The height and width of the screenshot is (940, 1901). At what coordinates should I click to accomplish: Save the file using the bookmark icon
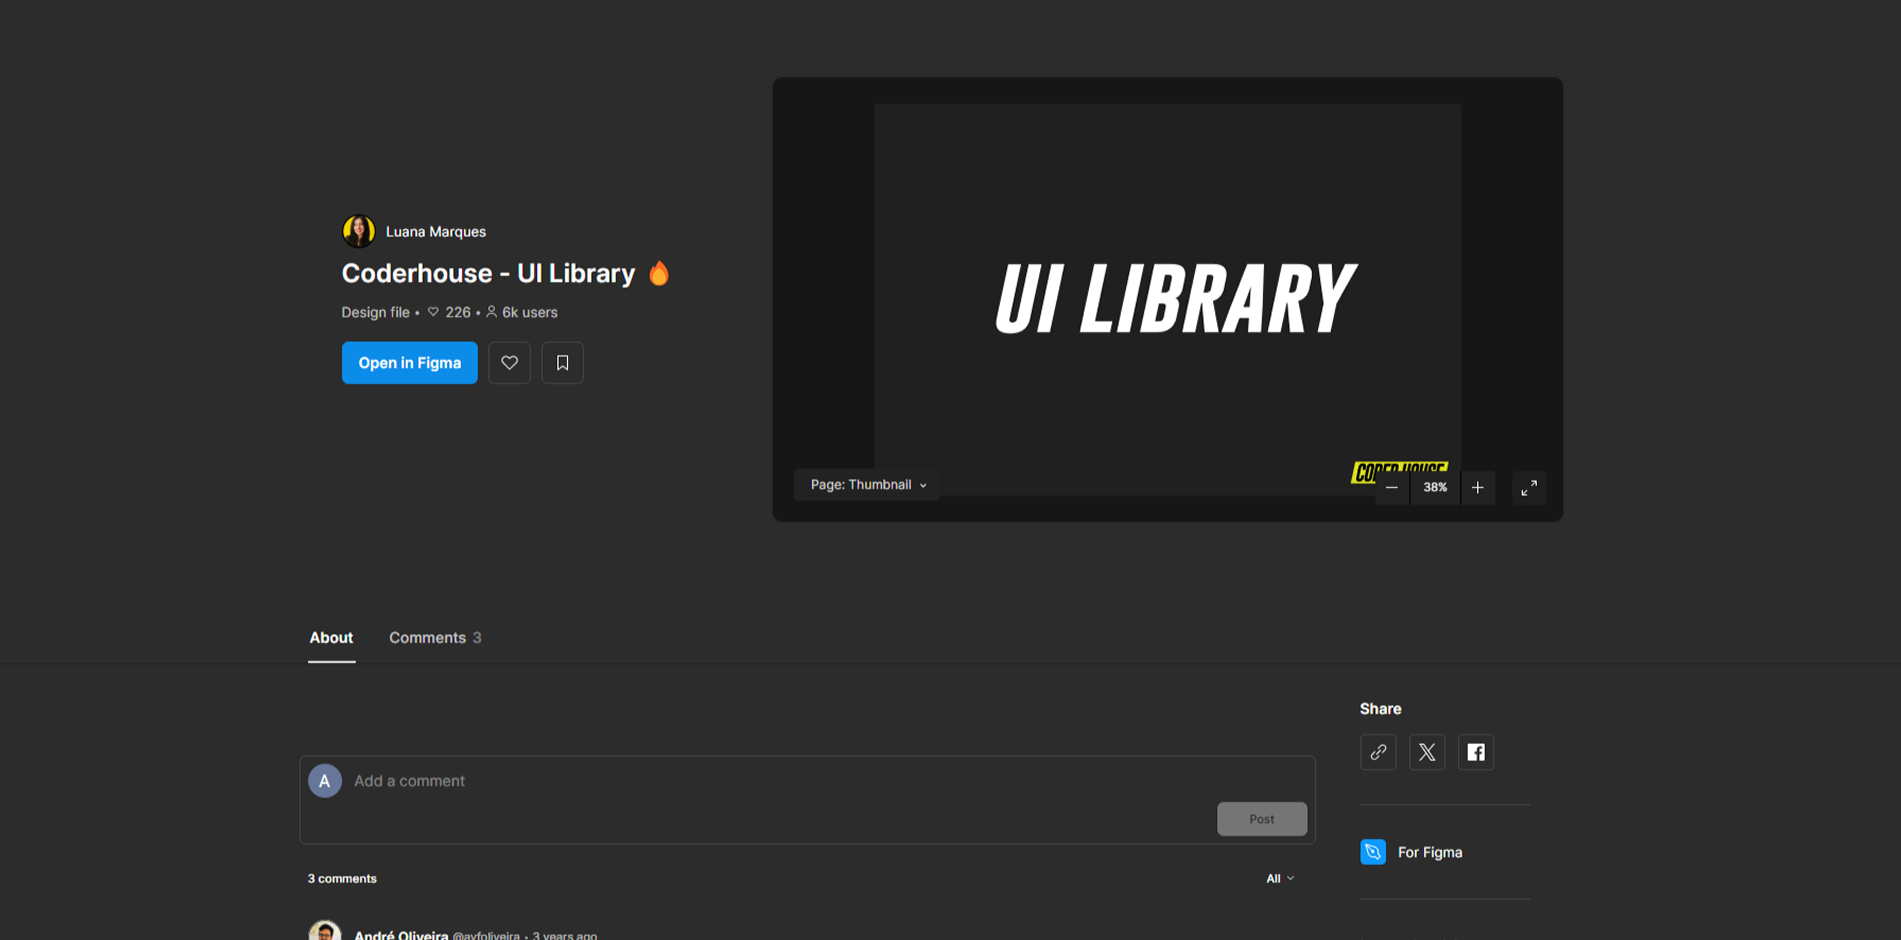click(562, 363)
